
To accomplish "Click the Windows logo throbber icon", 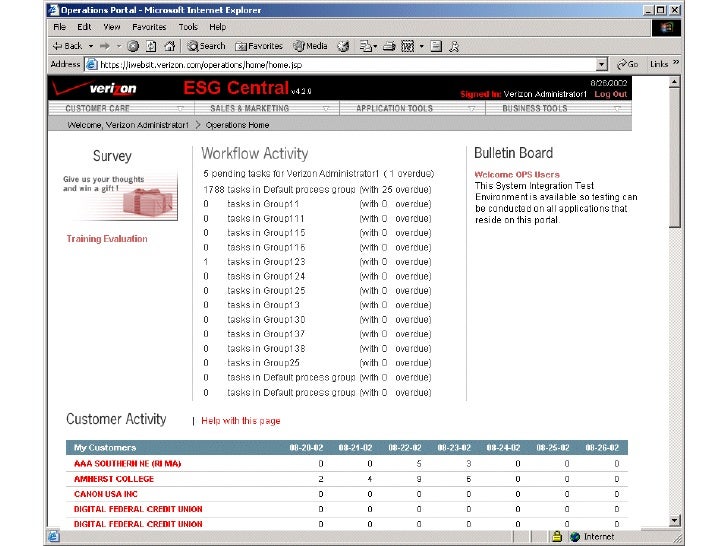I will pos(667,28).
